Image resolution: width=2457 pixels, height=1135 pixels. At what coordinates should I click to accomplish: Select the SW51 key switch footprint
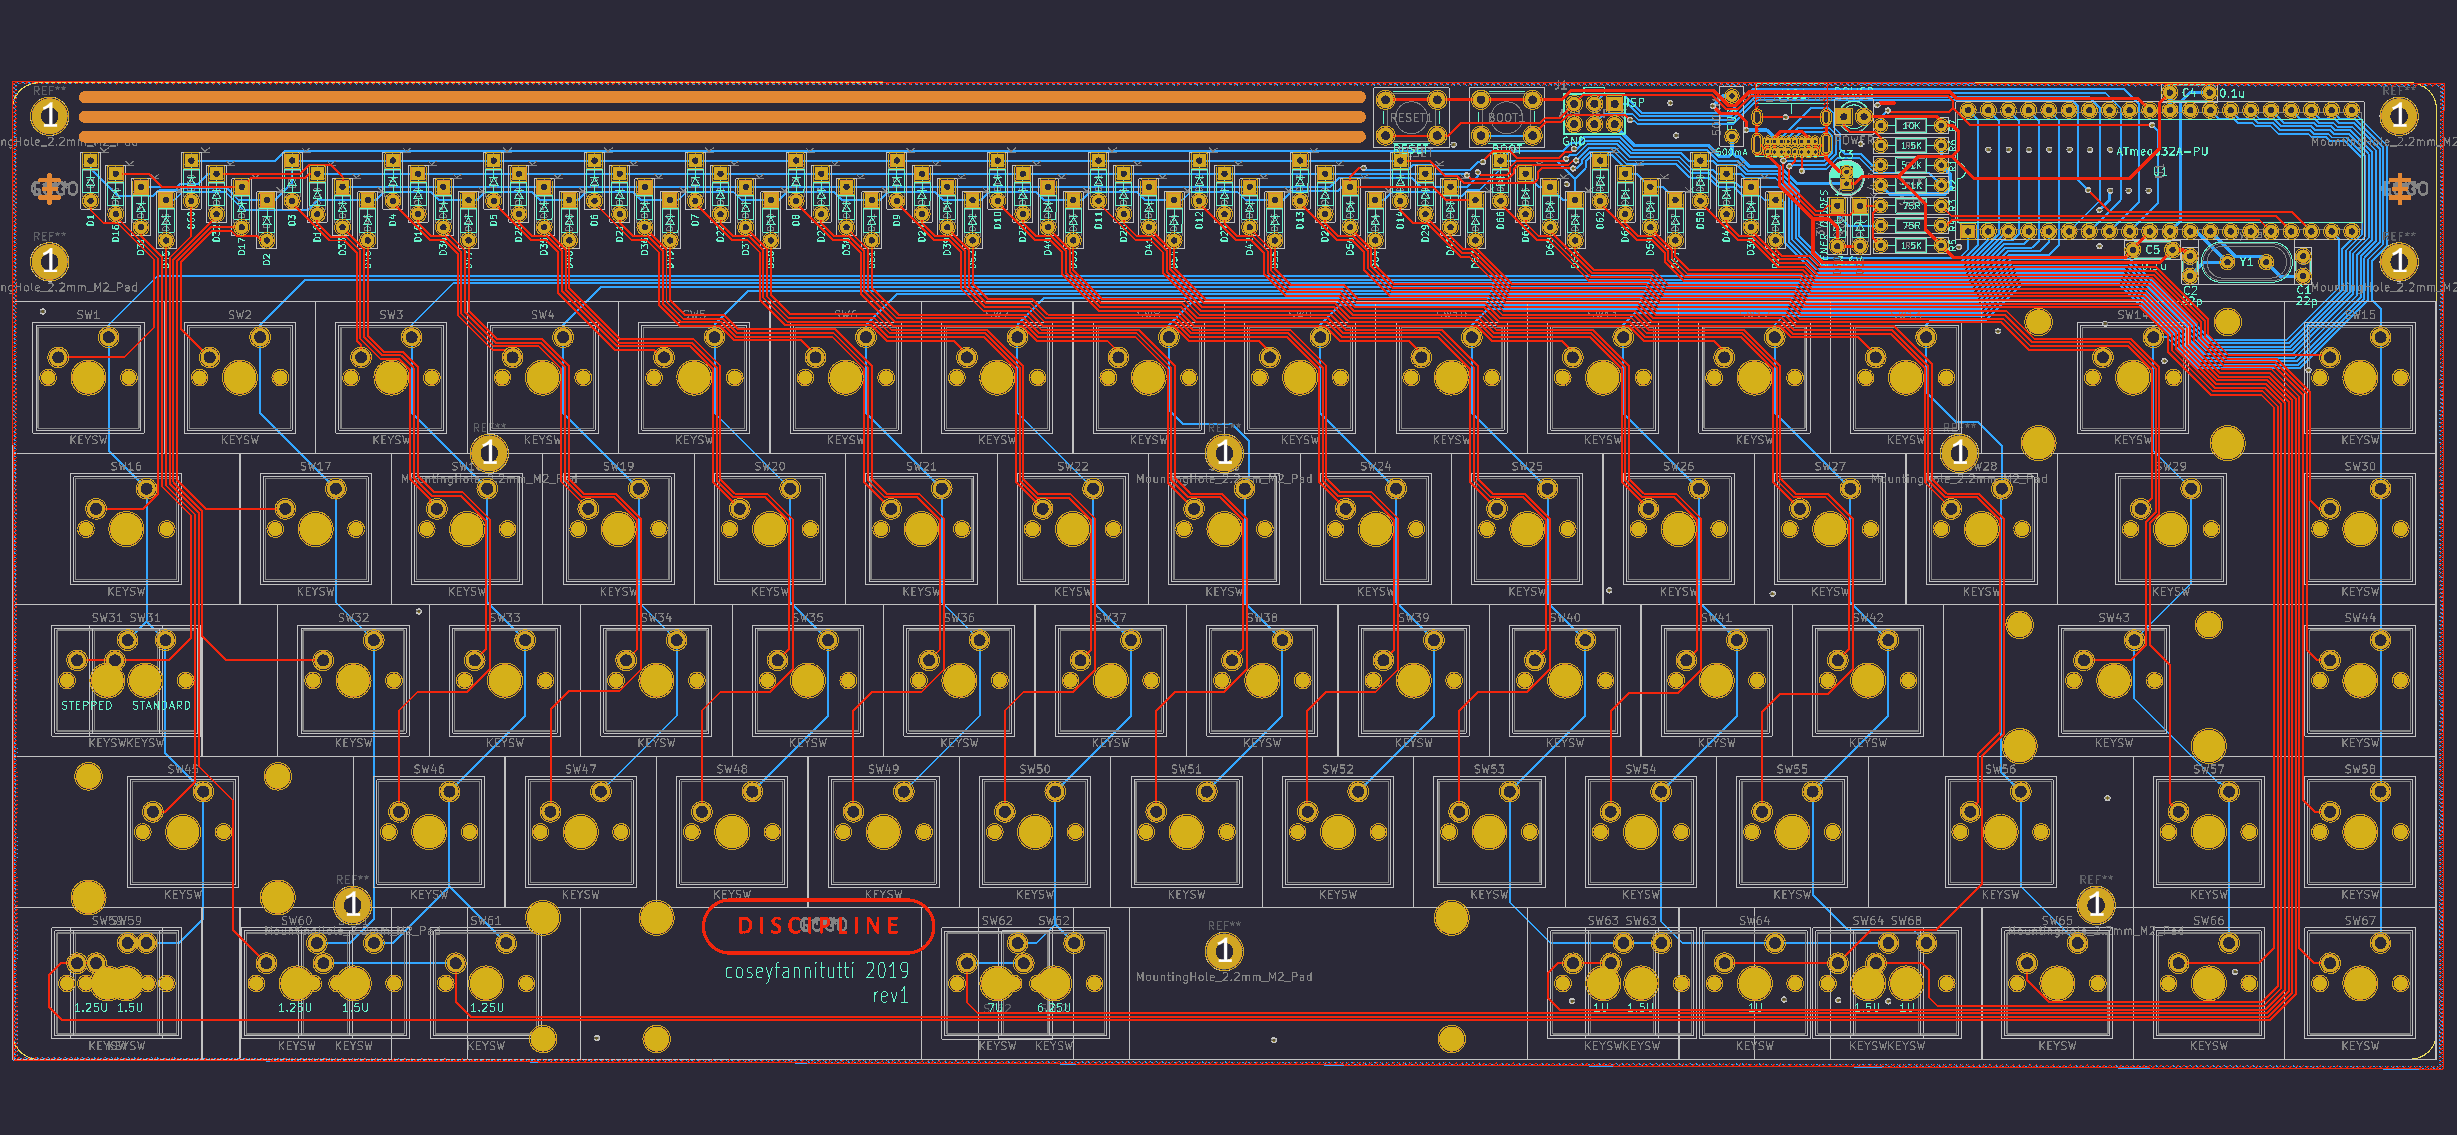1186,832
